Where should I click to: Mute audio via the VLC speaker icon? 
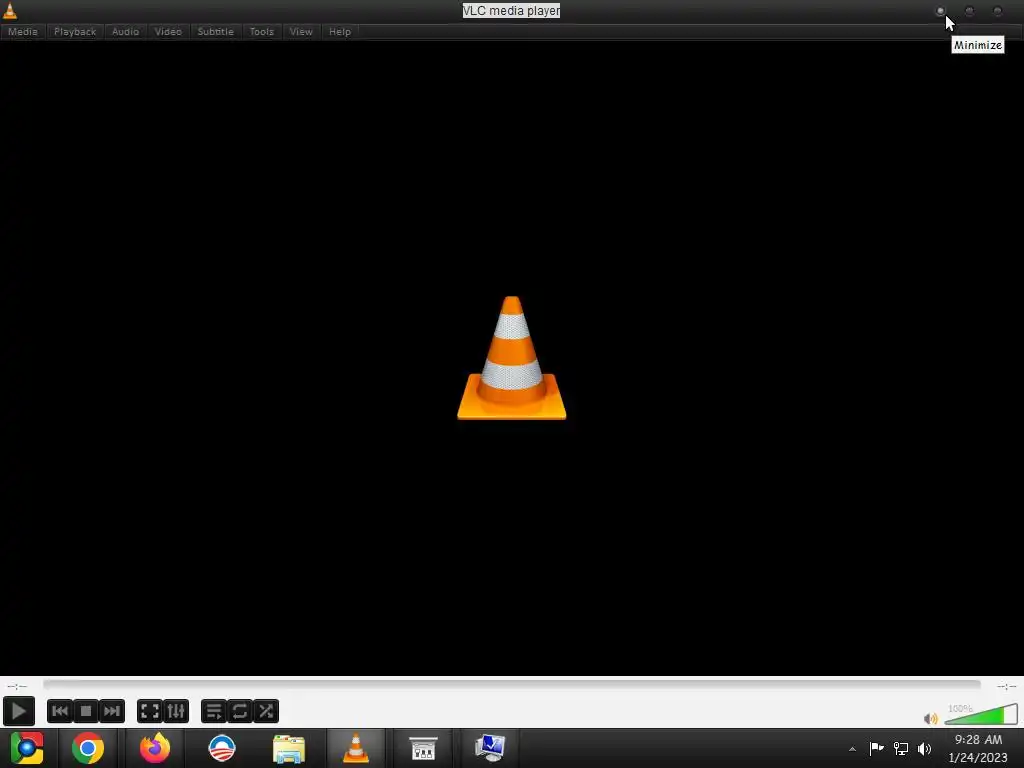(x=931, y=718)
